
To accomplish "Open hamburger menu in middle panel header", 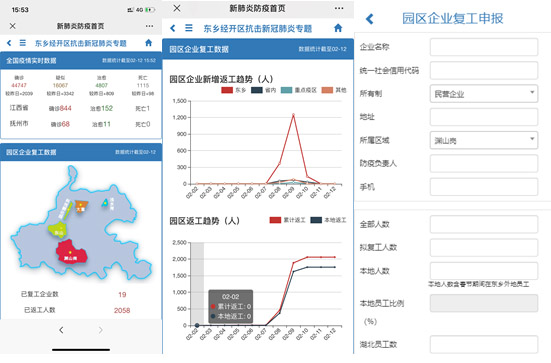I will point(189,28).
